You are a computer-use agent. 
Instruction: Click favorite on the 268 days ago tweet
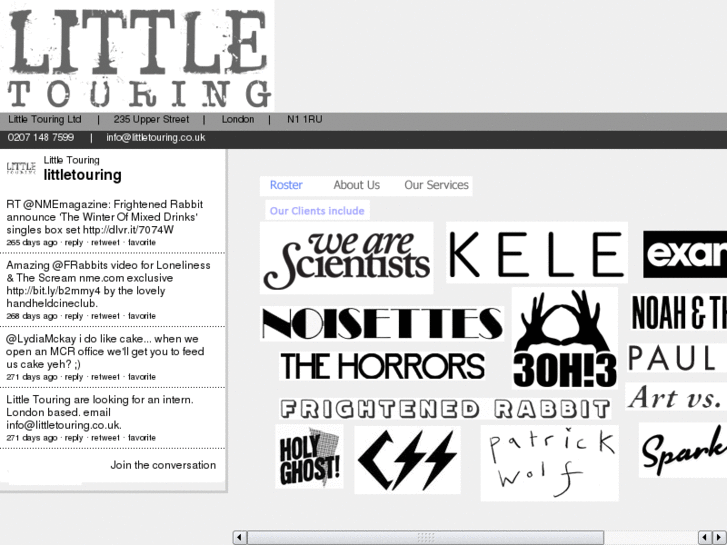click(142, 316)
